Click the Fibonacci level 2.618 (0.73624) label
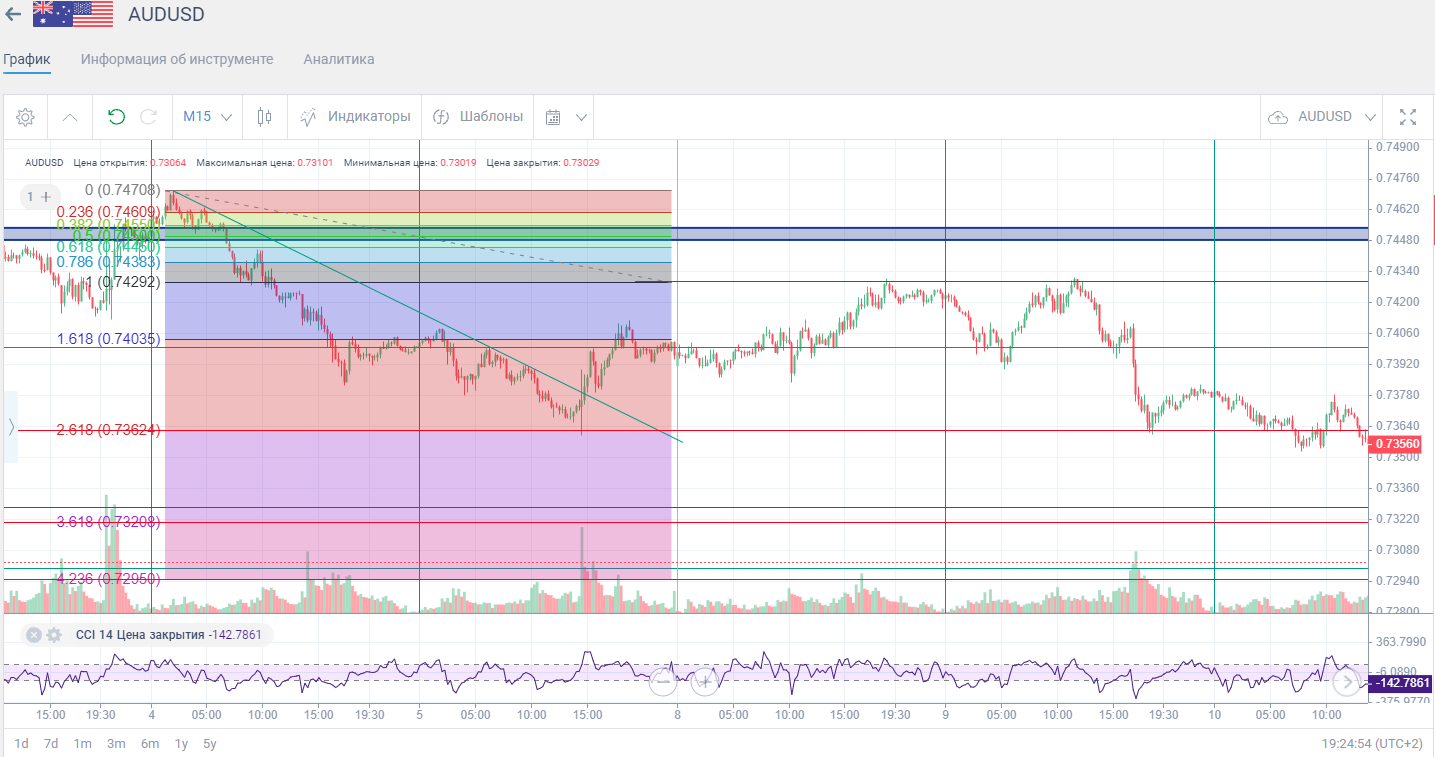The width and height of the screenshot is (1435, 757). pos(108,430)
